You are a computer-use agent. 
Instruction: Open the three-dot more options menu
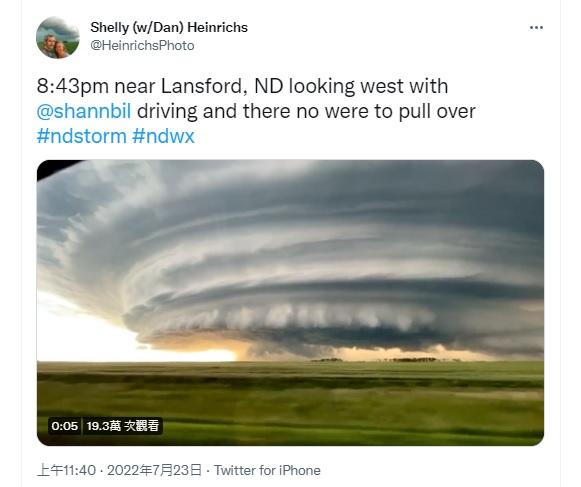click(536, 27)
